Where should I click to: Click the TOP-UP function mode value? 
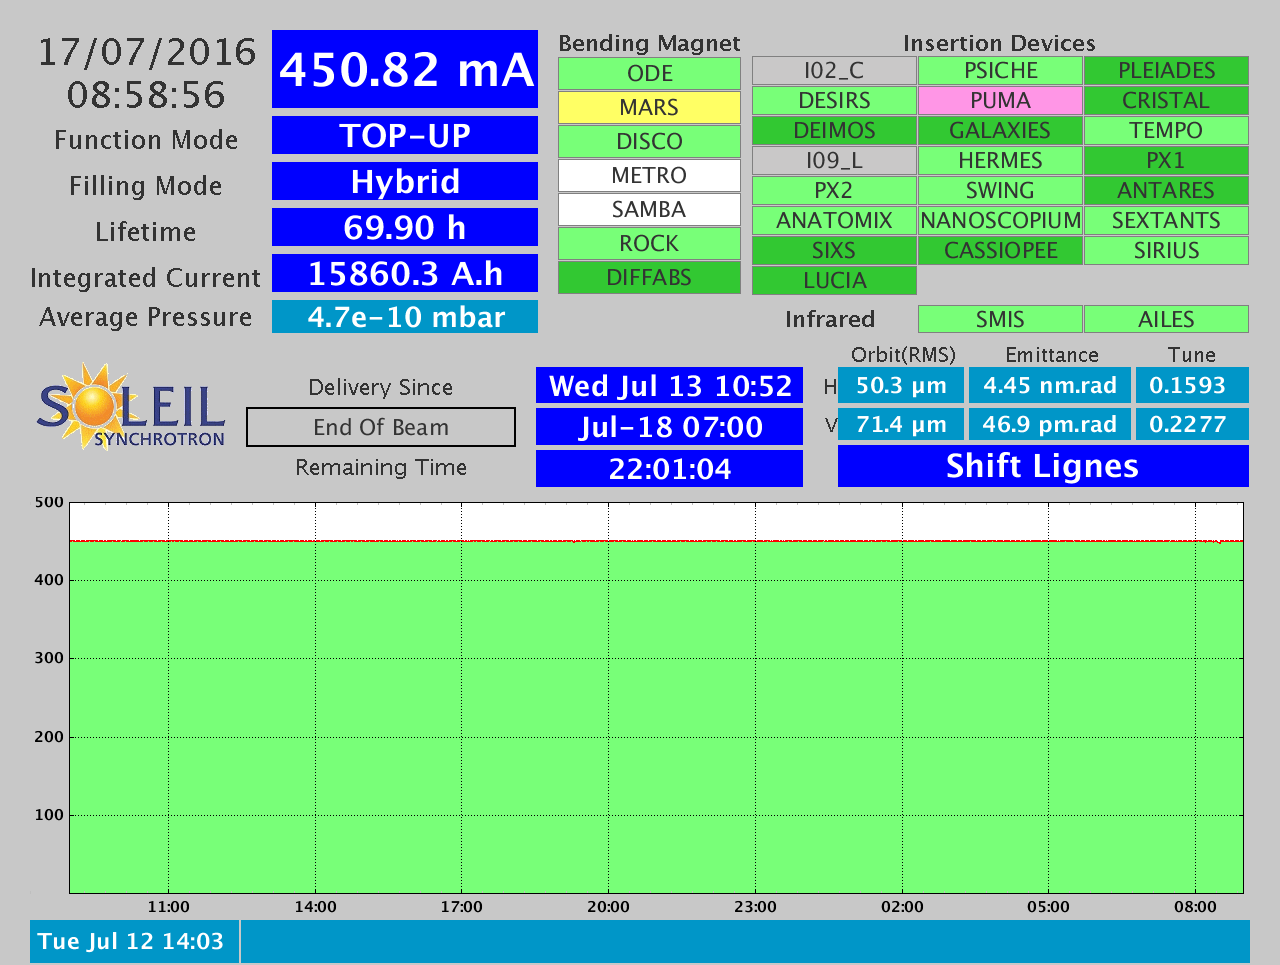click(x=405, y=135)
